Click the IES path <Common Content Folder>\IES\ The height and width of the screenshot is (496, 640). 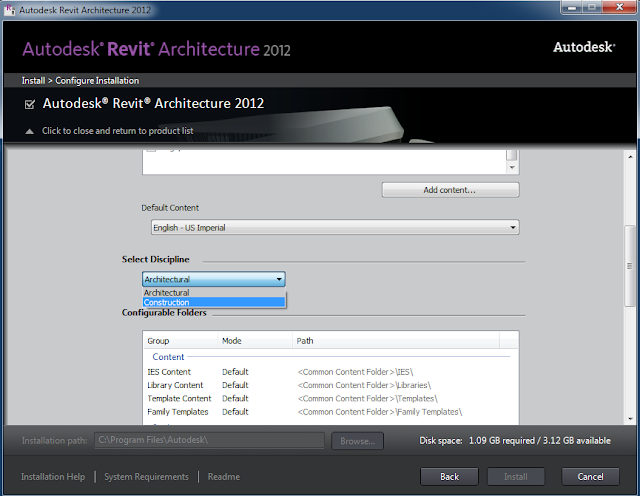pos(355,372)
